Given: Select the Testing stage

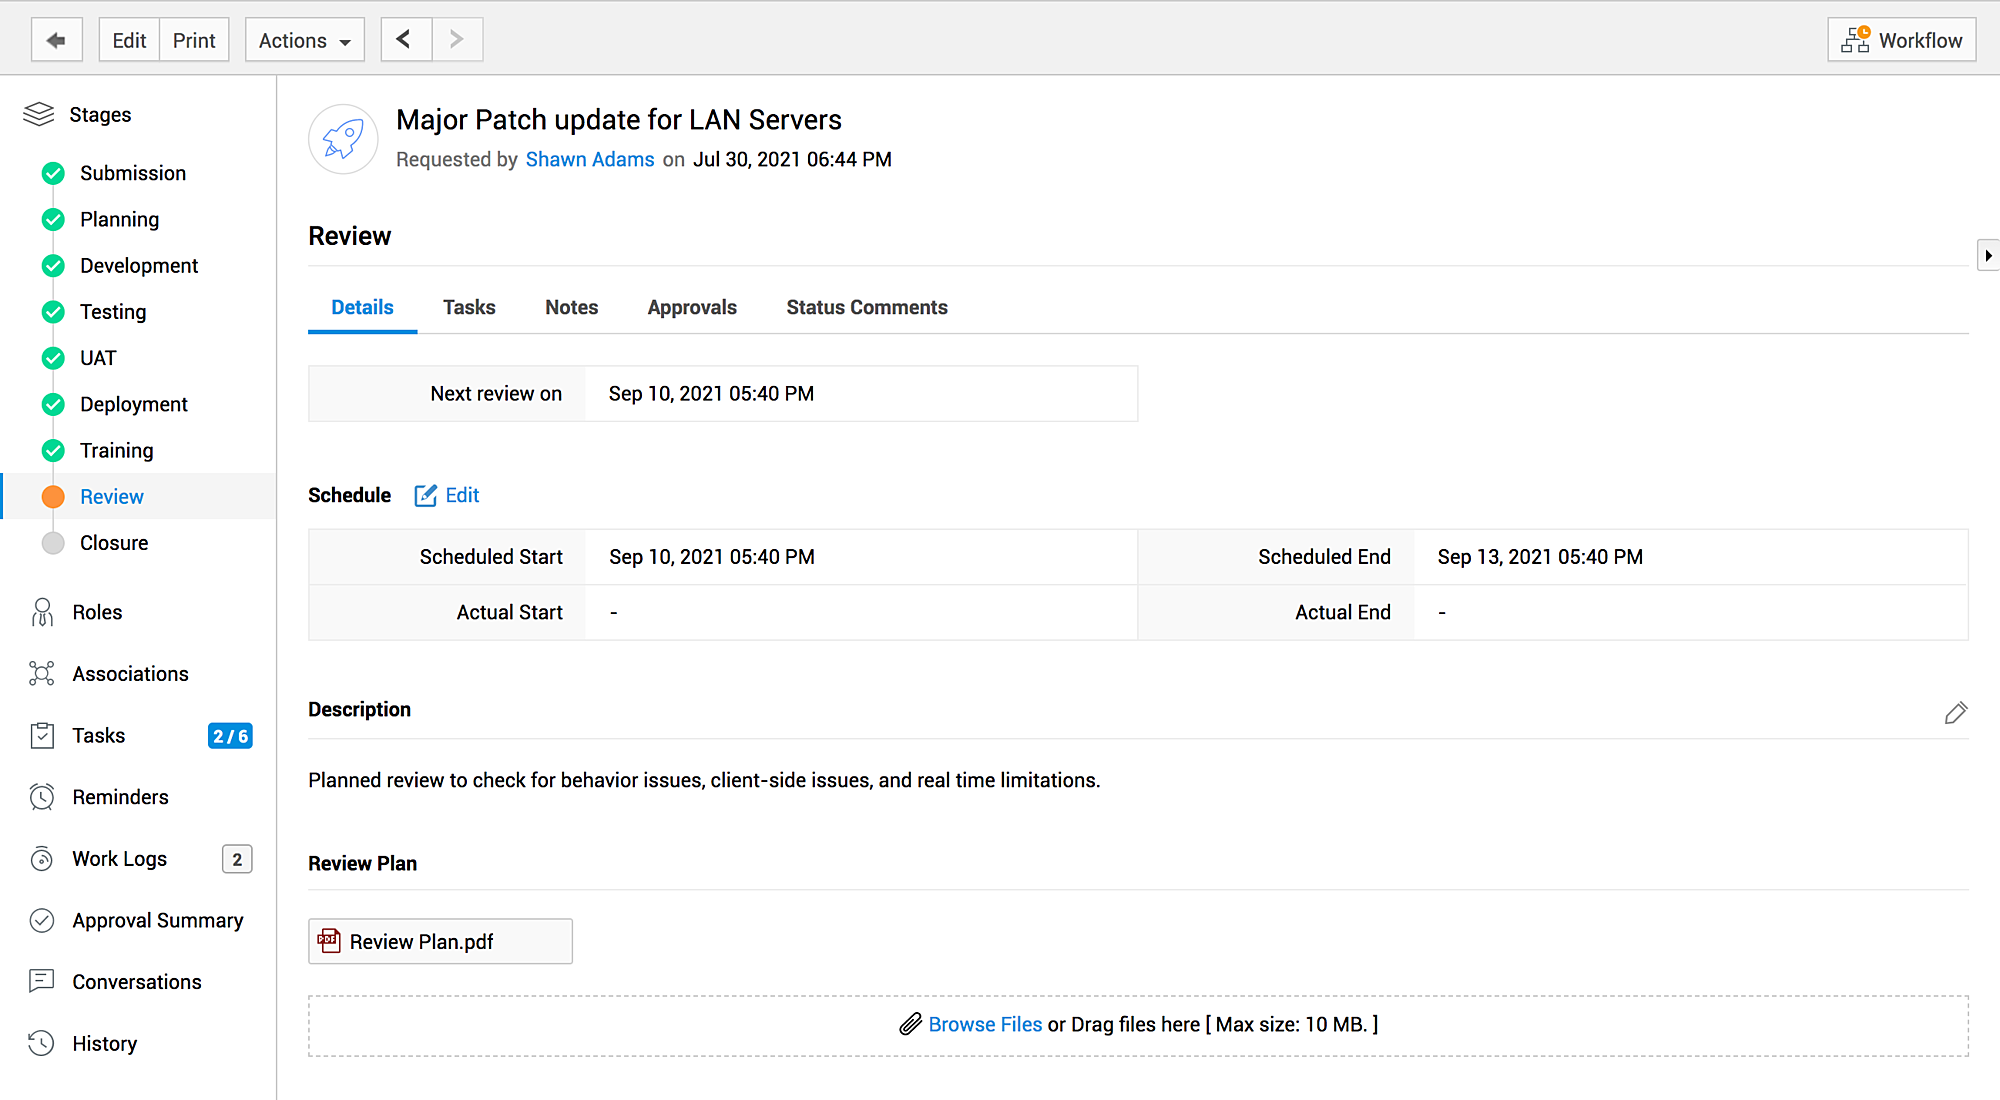Looking at the screenshot, I should point(113,312).
